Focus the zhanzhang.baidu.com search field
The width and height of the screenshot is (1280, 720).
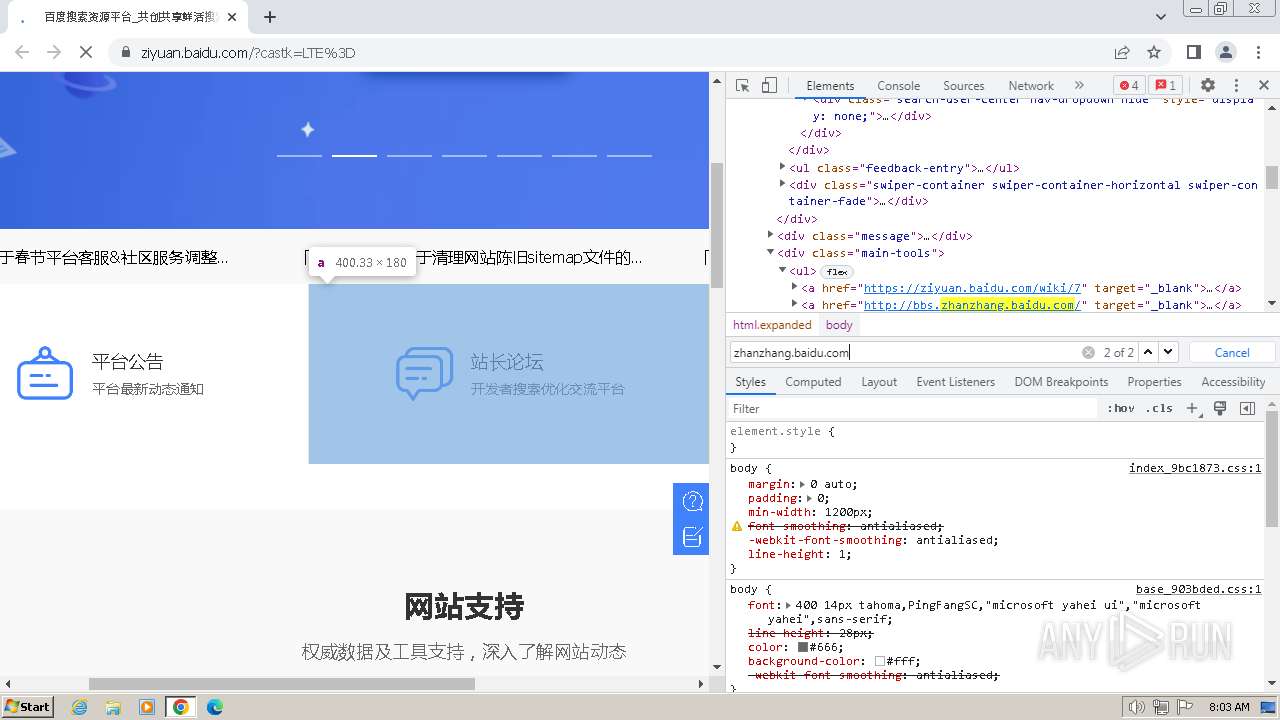click(905, 352)
